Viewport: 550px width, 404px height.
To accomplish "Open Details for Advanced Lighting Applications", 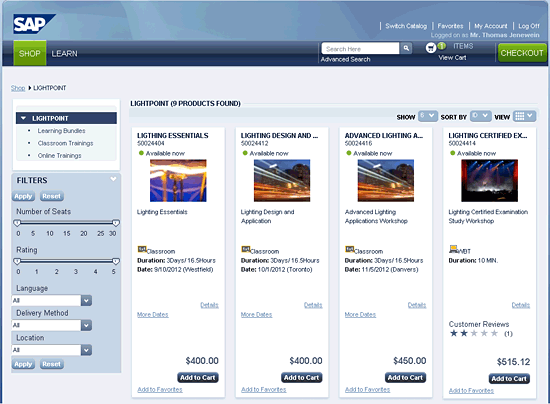I will tap(417, 305).
